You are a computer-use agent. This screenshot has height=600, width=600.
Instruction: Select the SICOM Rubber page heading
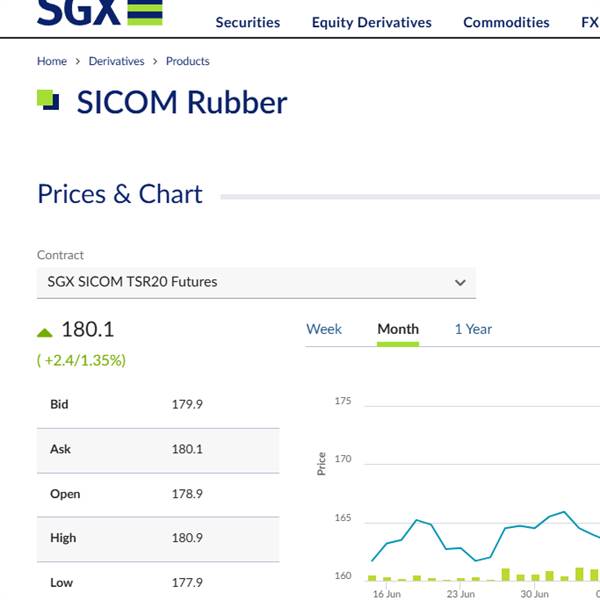coord(182,102)
